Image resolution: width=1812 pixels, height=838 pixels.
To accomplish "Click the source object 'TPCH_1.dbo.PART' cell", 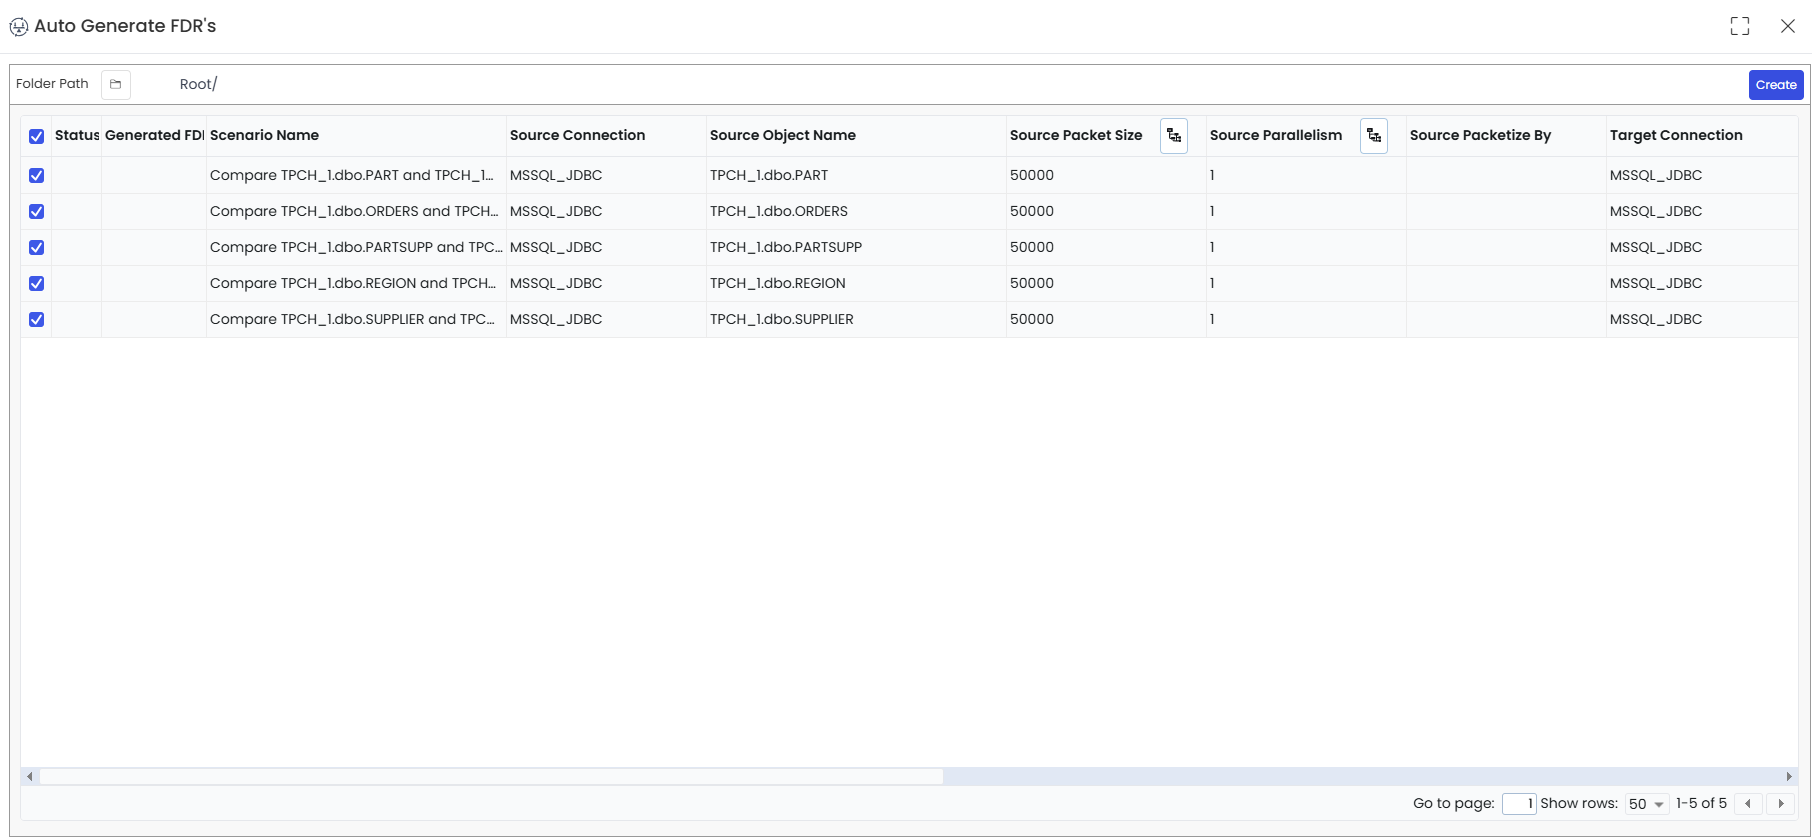I will click(x=856, y=175).
